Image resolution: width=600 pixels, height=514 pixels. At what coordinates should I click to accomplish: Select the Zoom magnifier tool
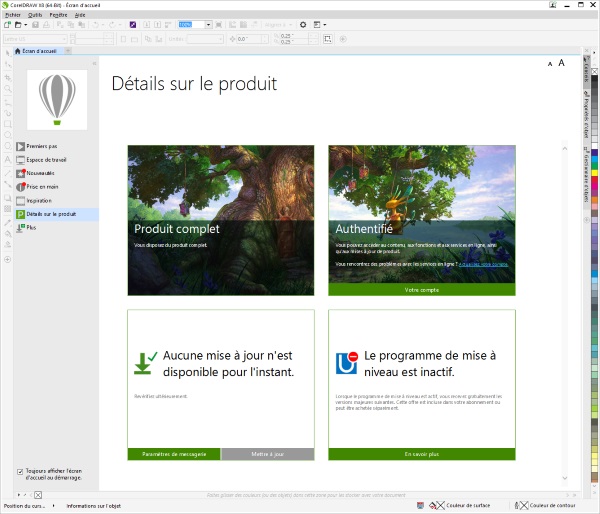(x=7, y=89)
